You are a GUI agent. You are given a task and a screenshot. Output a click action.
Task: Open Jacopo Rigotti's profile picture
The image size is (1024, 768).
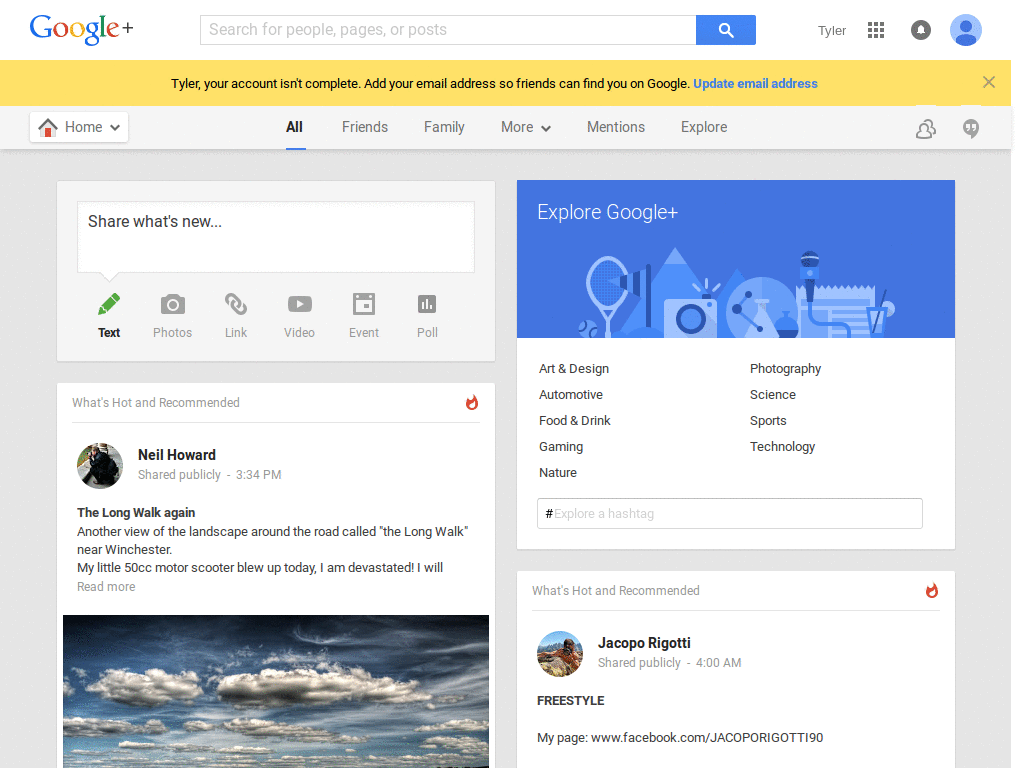click(560, 654)
